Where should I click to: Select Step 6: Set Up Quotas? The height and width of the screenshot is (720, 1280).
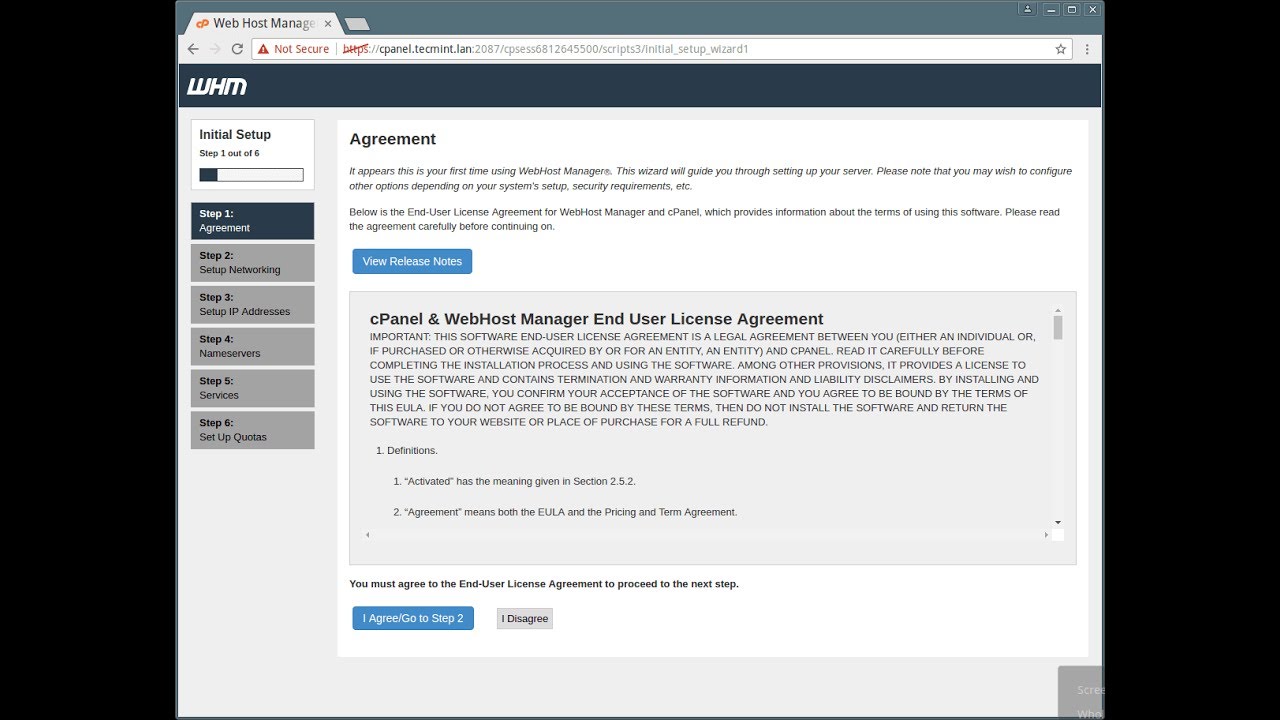(252, 431)
